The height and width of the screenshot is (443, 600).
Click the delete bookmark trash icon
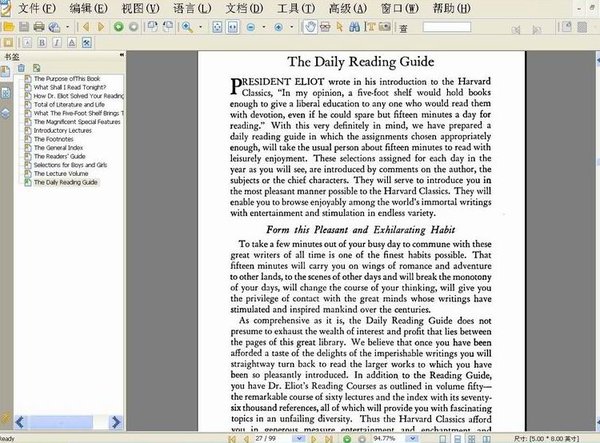point(21,68)
